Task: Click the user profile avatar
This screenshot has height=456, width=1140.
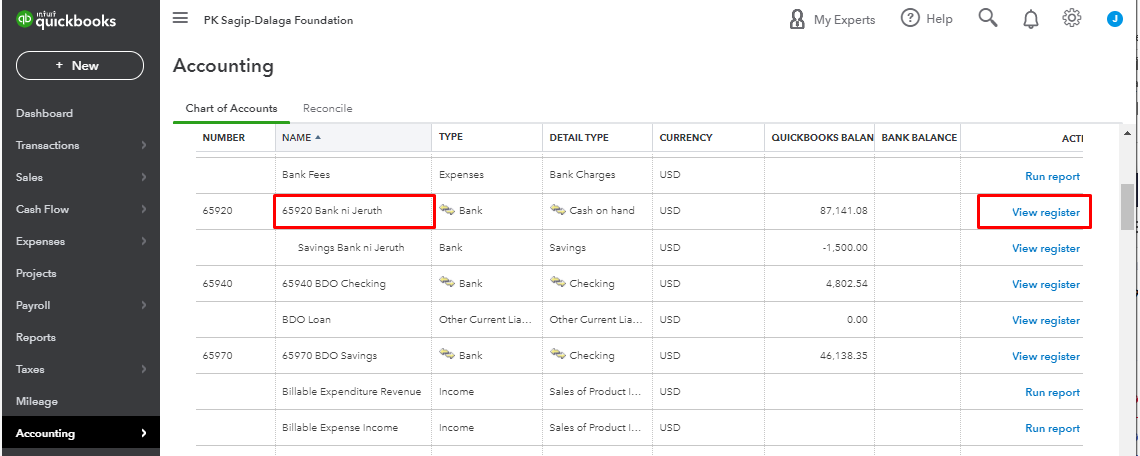Action: click(1114, 19)
